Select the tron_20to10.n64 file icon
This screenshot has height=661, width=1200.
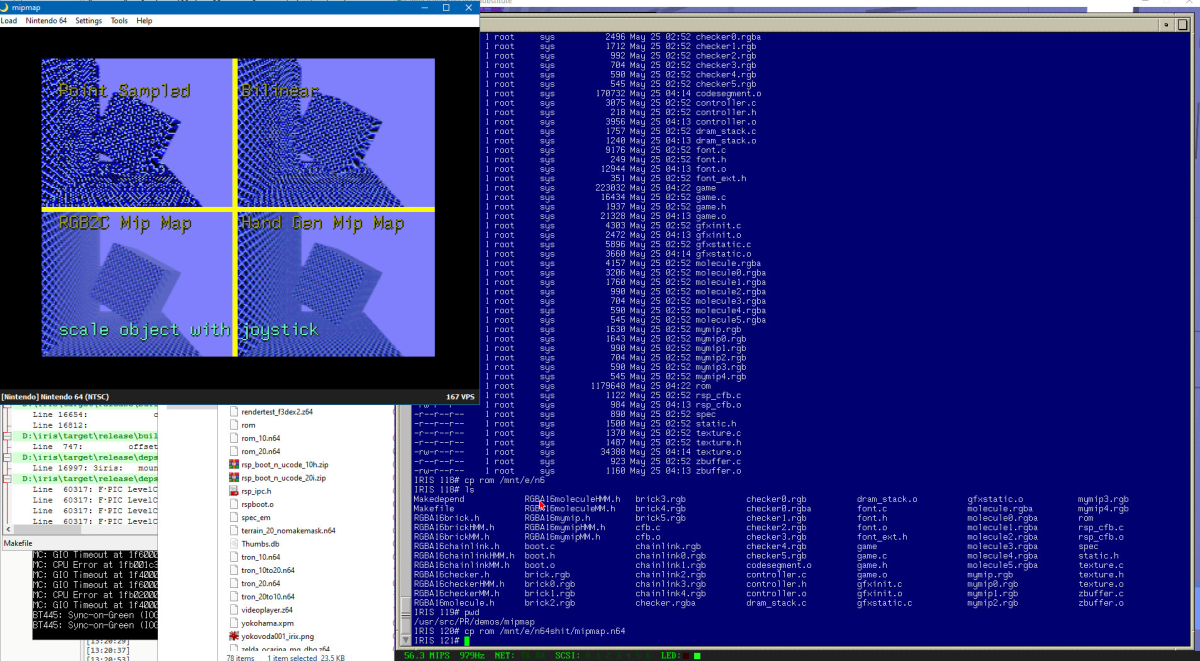[234, 596]
